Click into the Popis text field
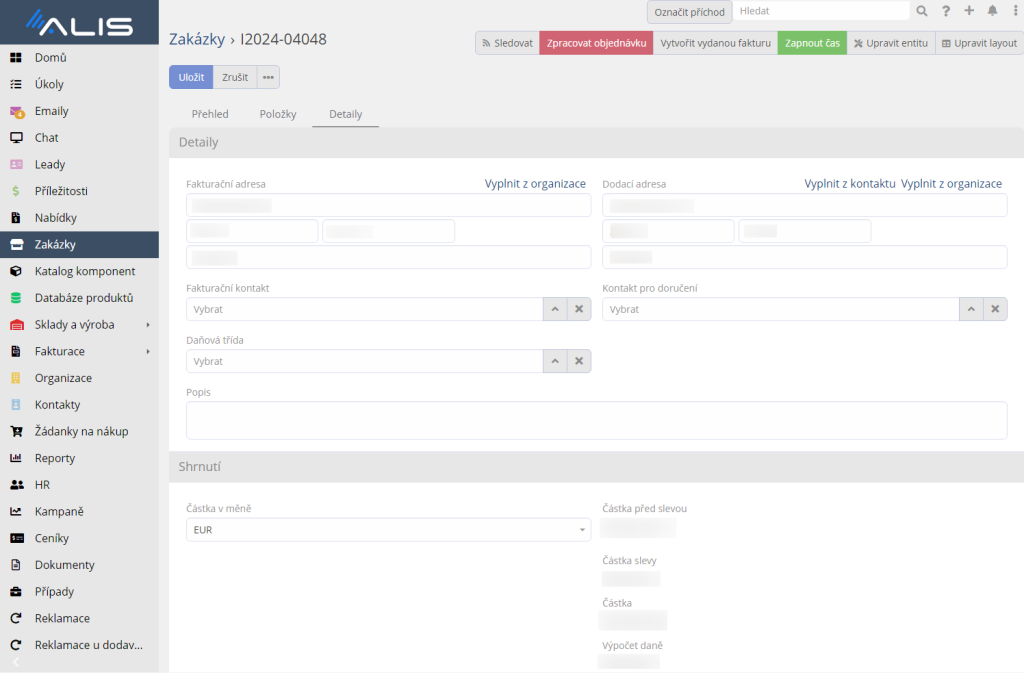This screenshot has height=673, width=1024. [x=596, y=420]
